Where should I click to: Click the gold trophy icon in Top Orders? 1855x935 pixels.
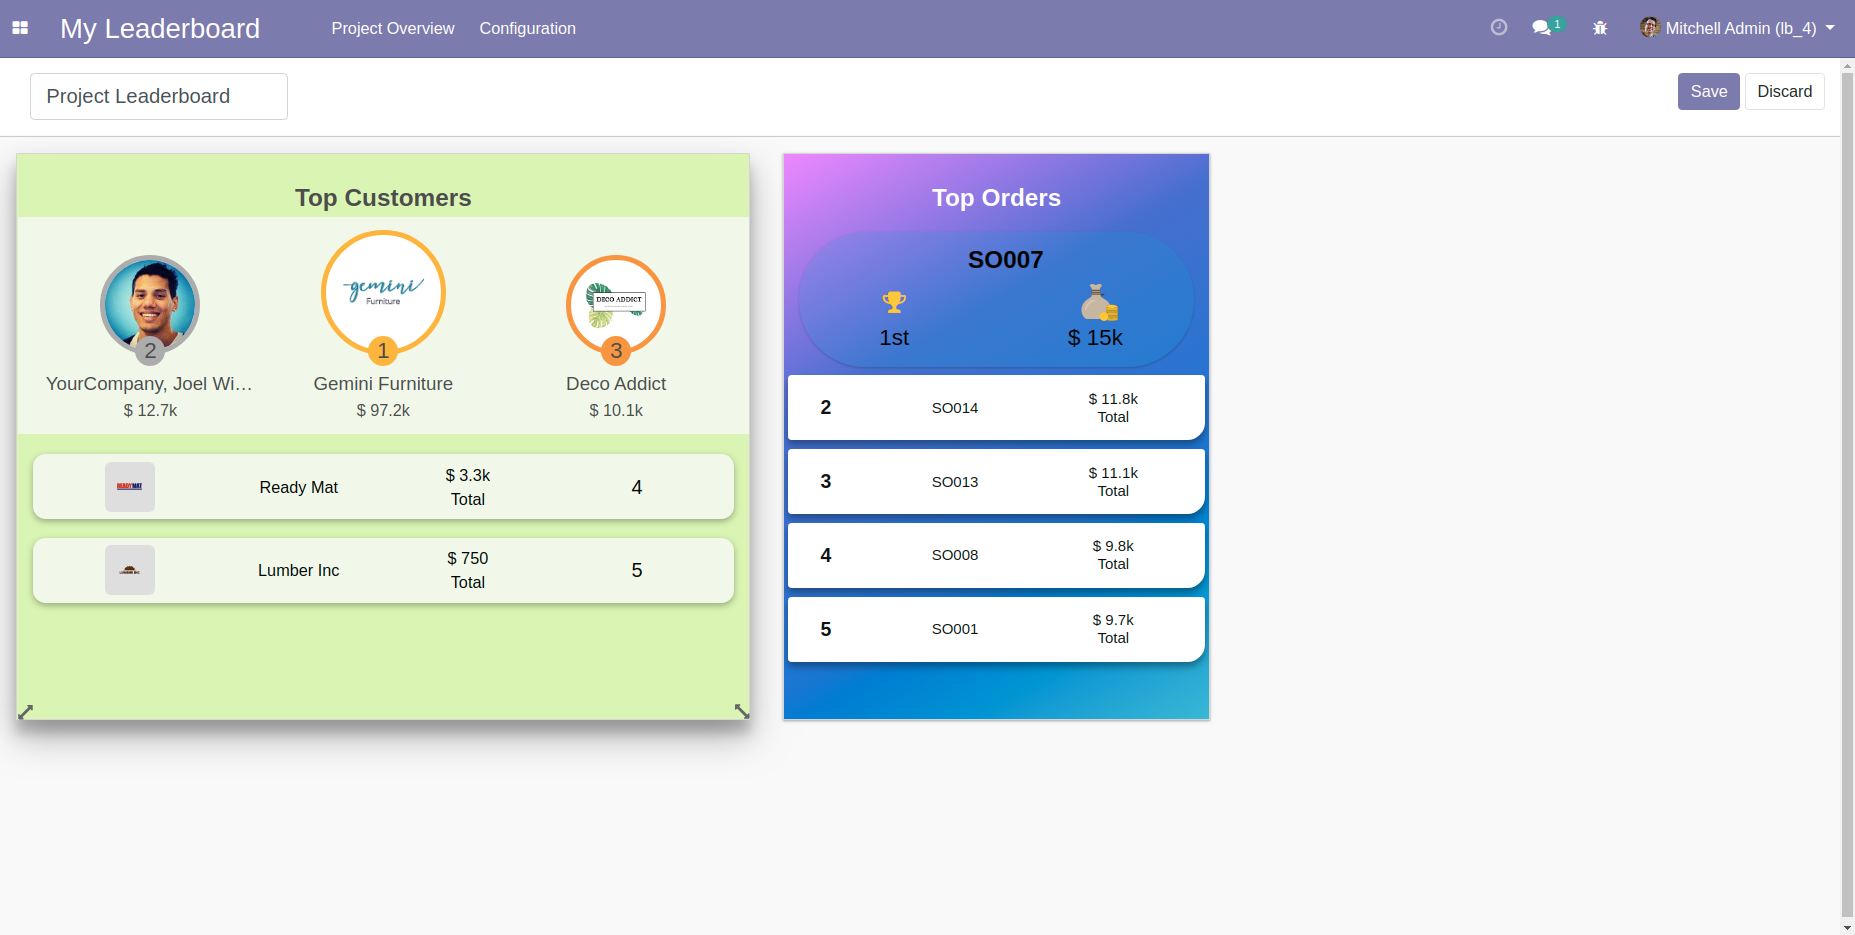point(894,302)
